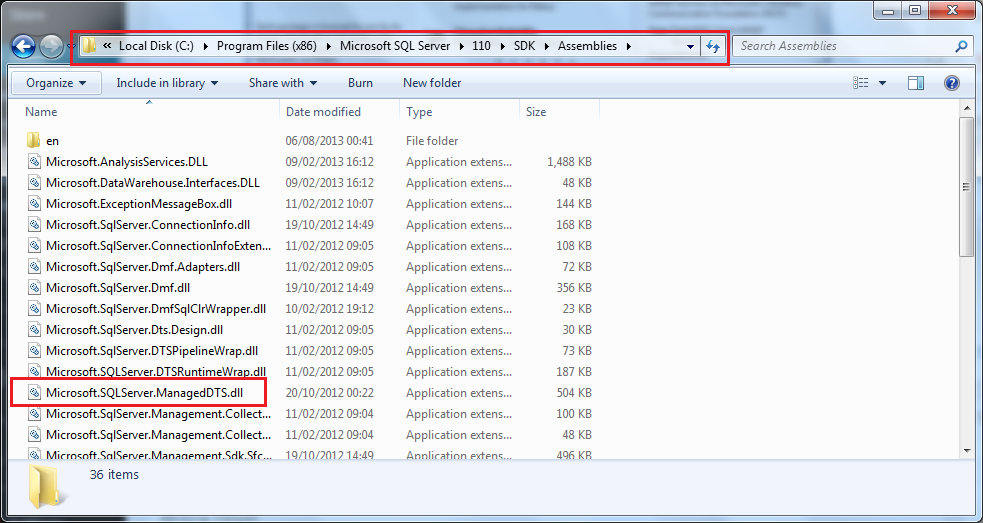Click the change view icon
Image resolution: width=983 pixels, height=523 pixels.
pyautogui.click(x=860, y=83)
